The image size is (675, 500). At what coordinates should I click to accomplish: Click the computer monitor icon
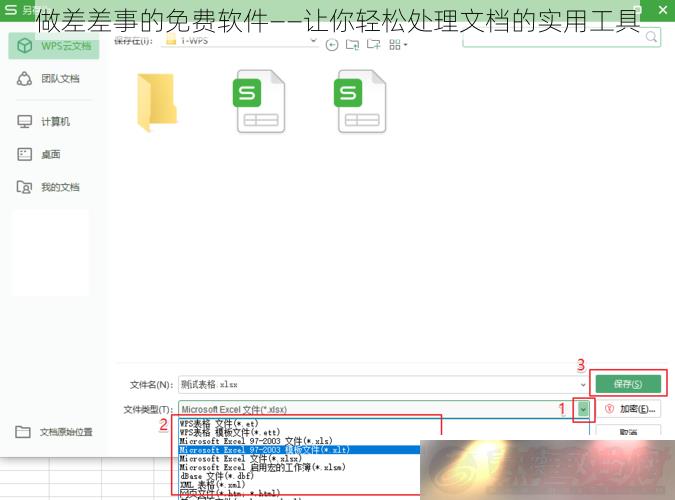pyautogui.click(x=25, y=122)
